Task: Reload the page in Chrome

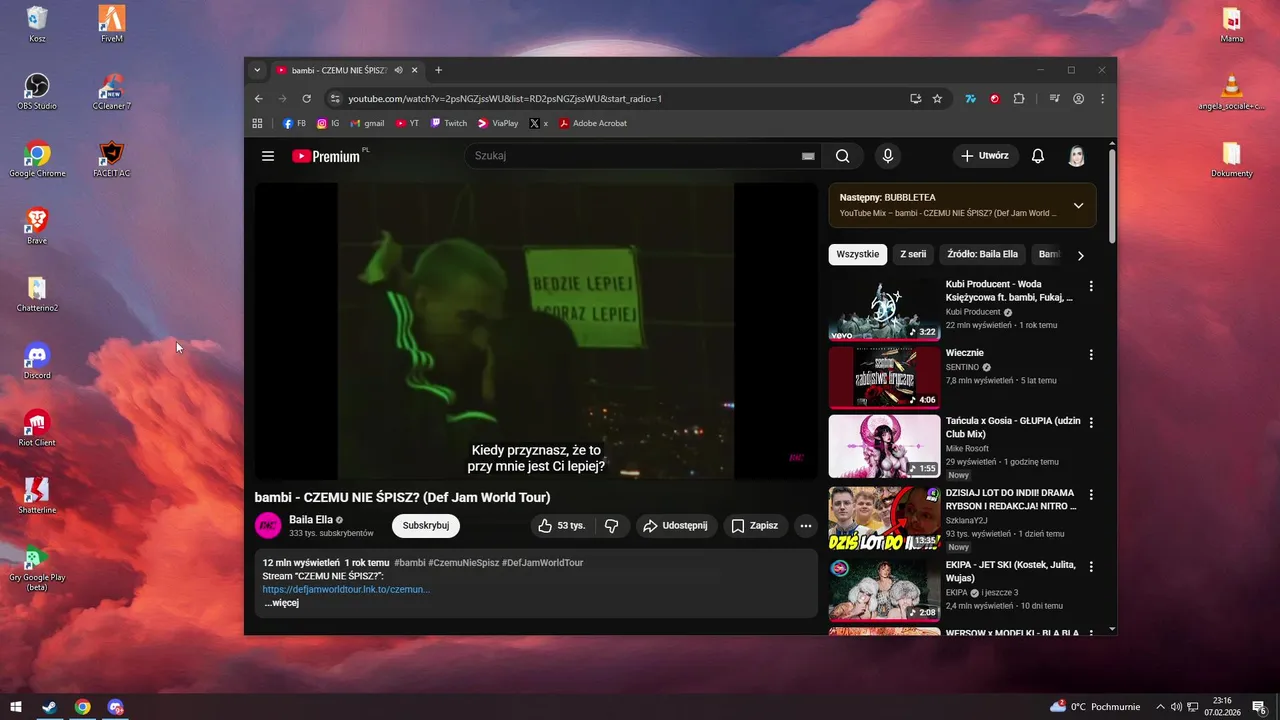Action: click(307, 99)
